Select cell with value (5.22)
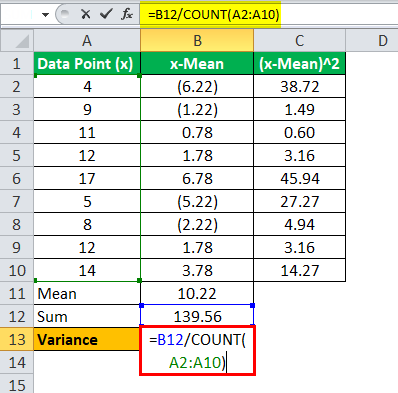This screenshot has height=393, width=398. 197,201
